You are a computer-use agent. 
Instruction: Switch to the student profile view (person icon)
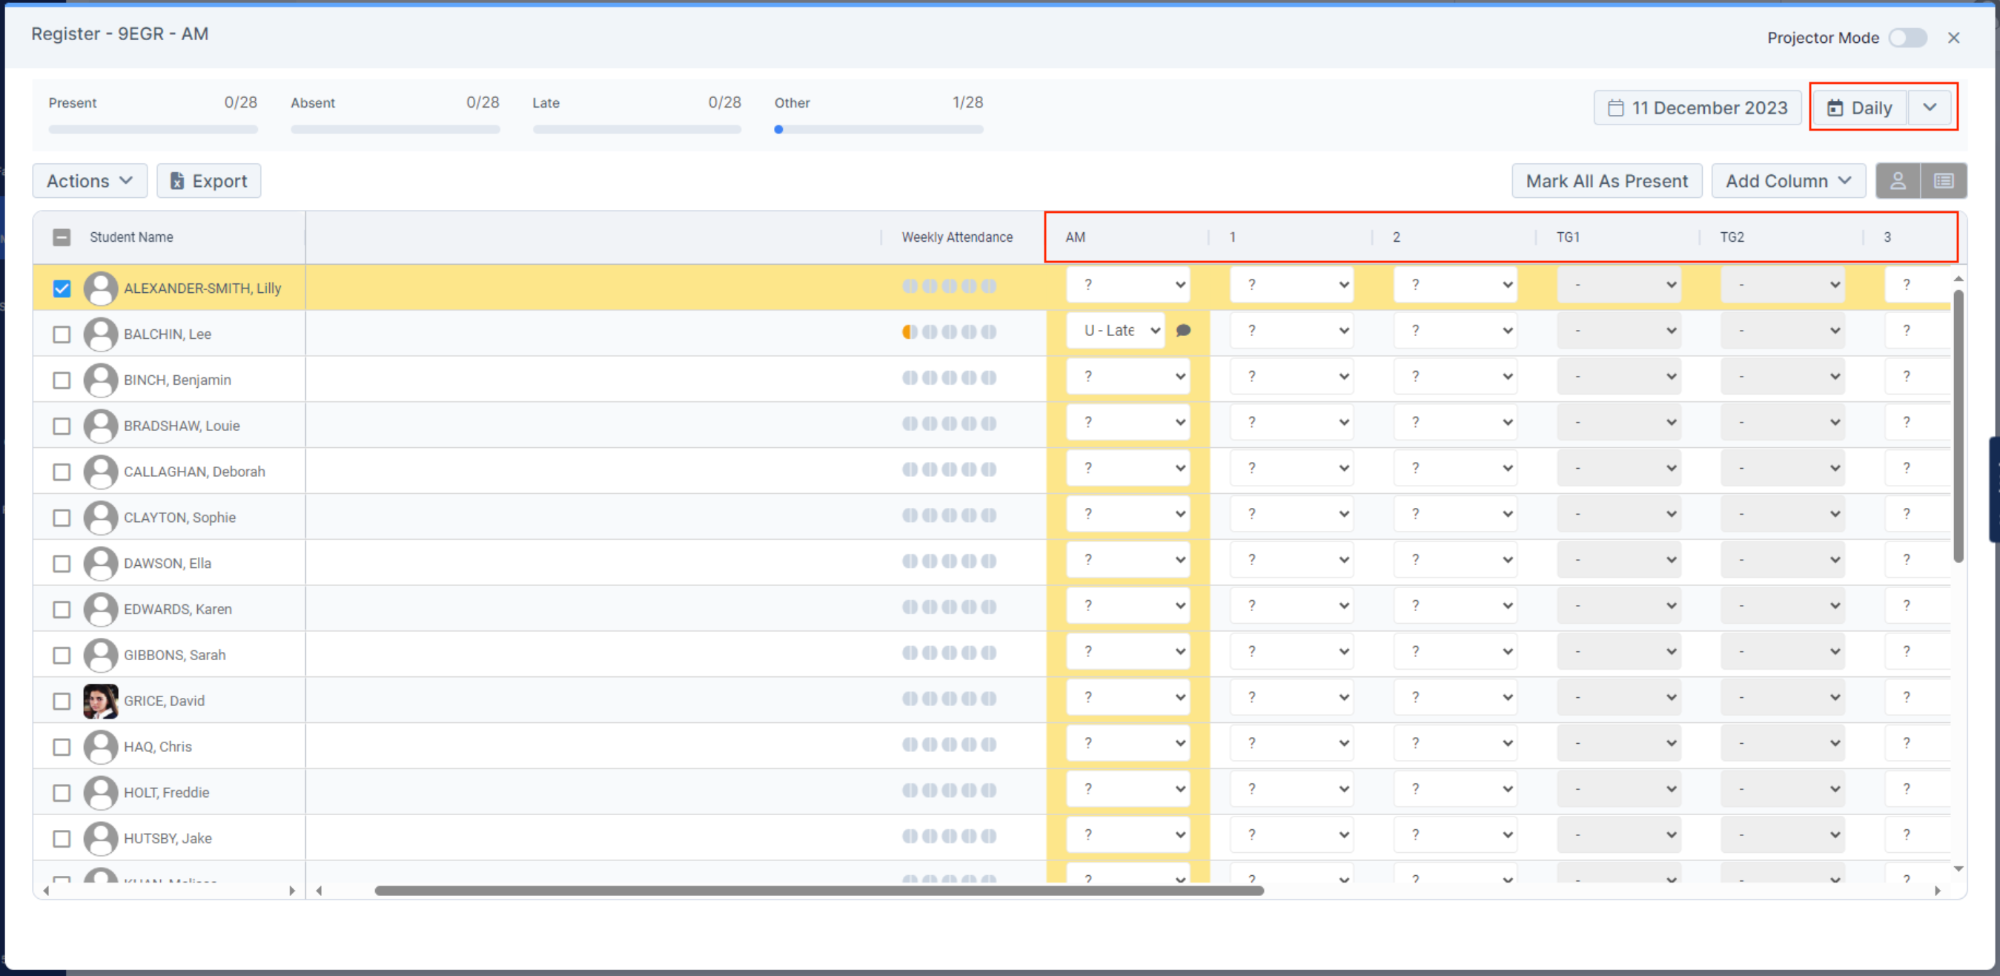1899,181
